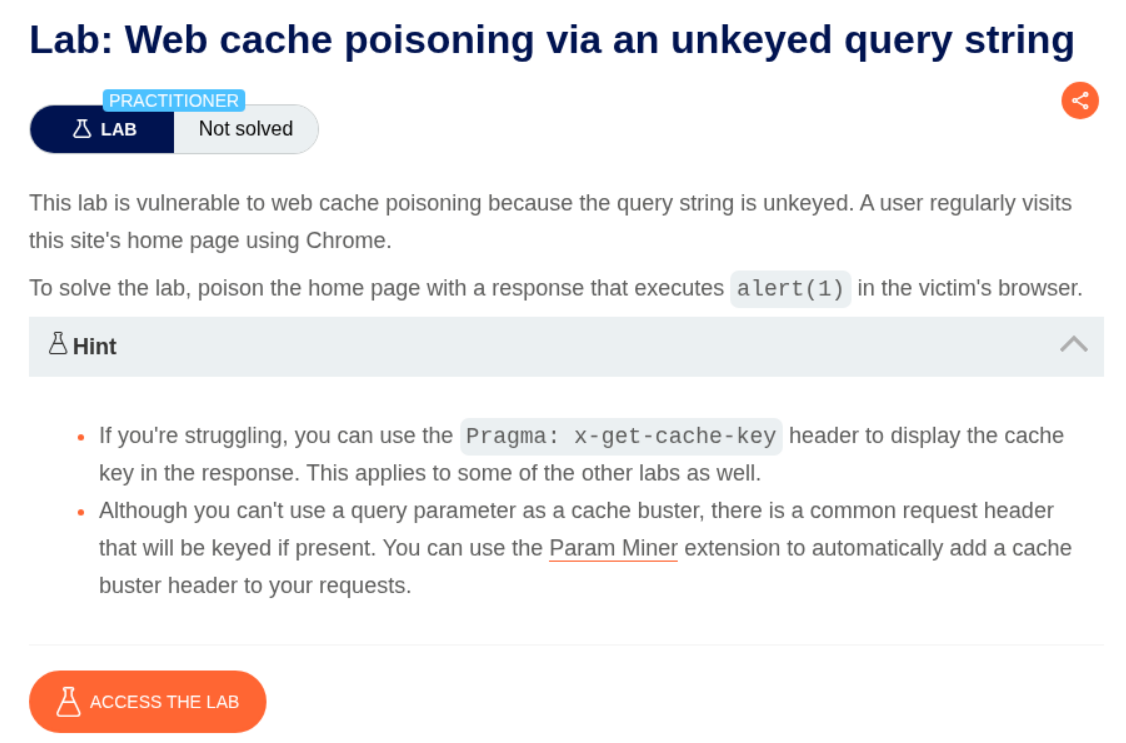Click the flask icon beside Hint
This screenshot has height=743, width=1126.
tap(58, 345)
